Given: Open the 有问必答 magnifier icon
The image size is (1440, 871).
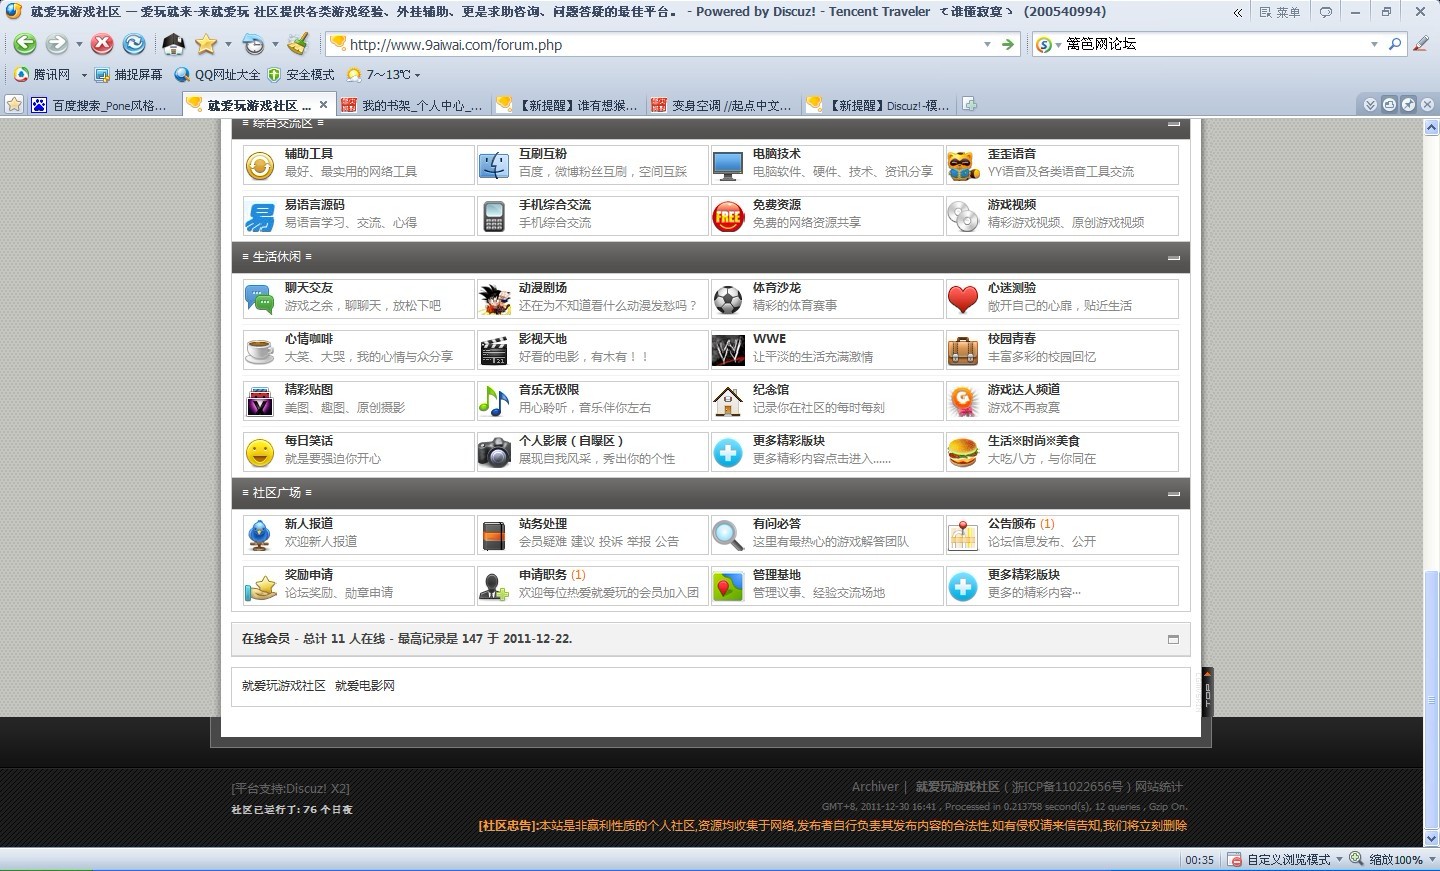Looking at the screenshot, I should coord(728,535).
